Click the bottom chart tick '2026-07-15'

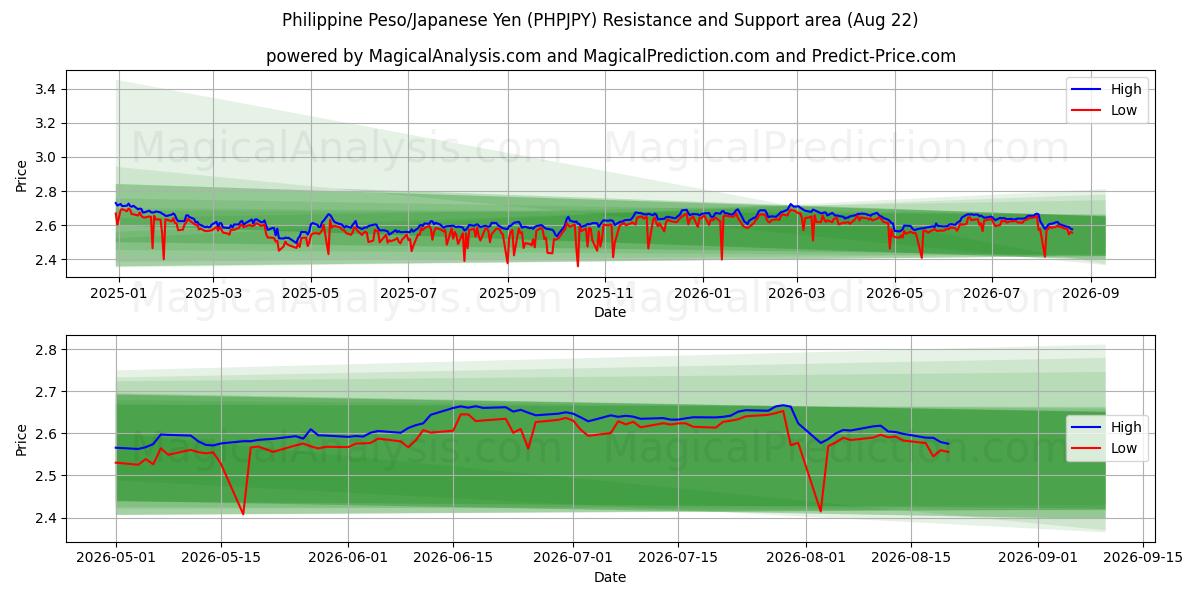pyautogui.click(x=678, y=558)
